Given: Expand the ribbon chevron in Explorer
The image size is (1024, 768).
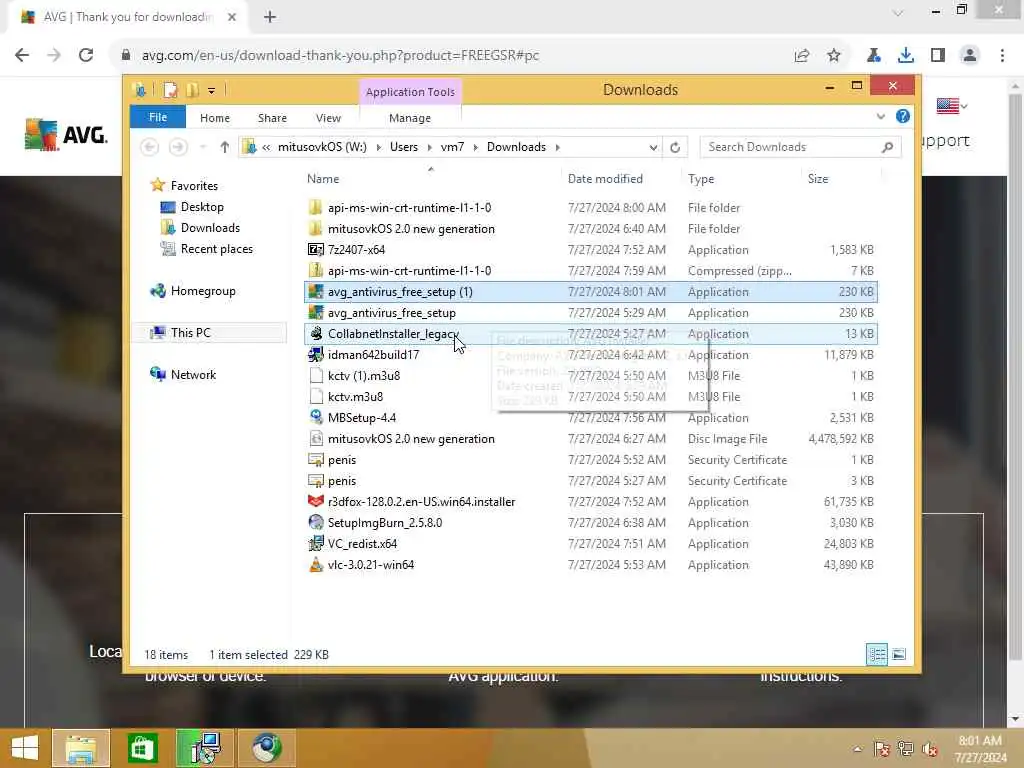Looking at the screenshot, I should [x=881, y=116].
